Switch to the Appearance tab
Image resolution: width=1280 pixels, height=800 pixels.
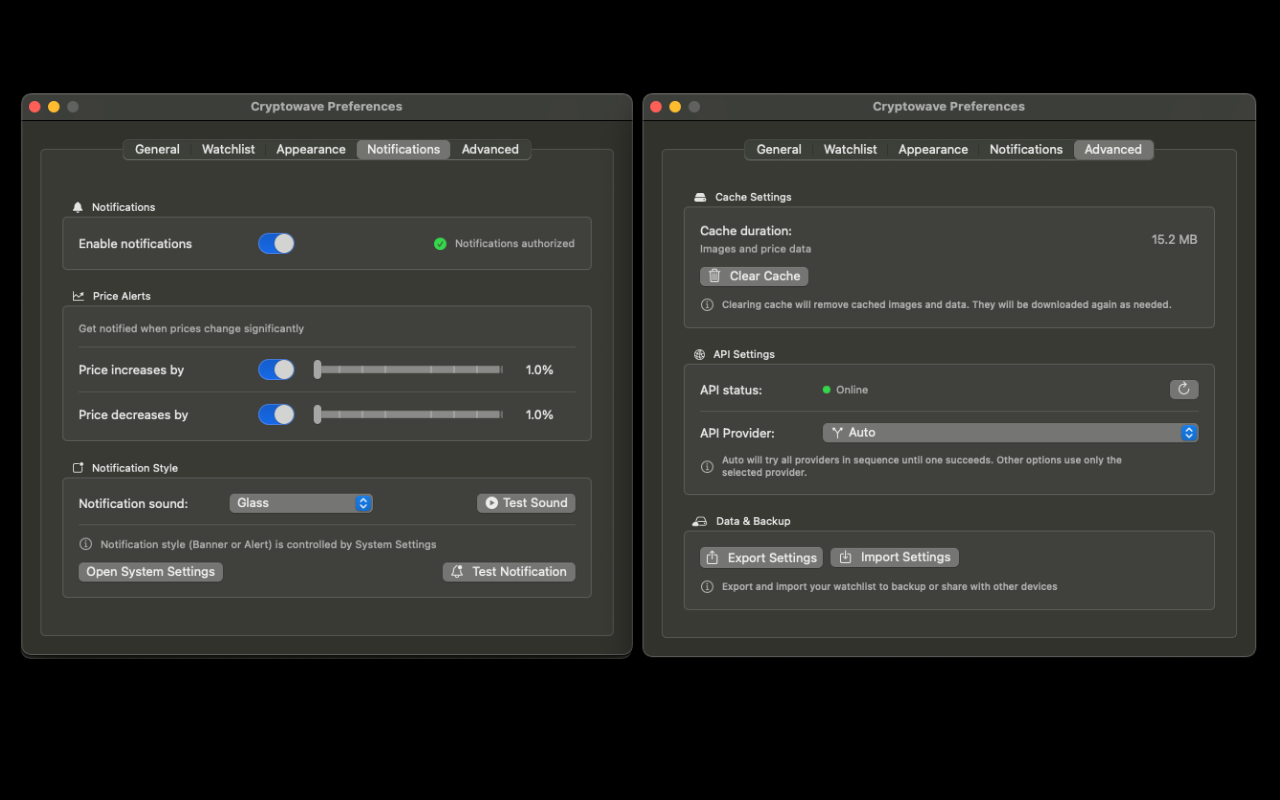tap(310, 149)
